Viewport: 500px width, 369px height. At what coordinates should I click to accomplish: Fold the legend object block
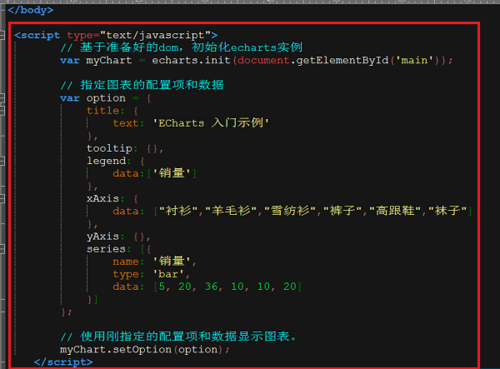tap(2, 161)
